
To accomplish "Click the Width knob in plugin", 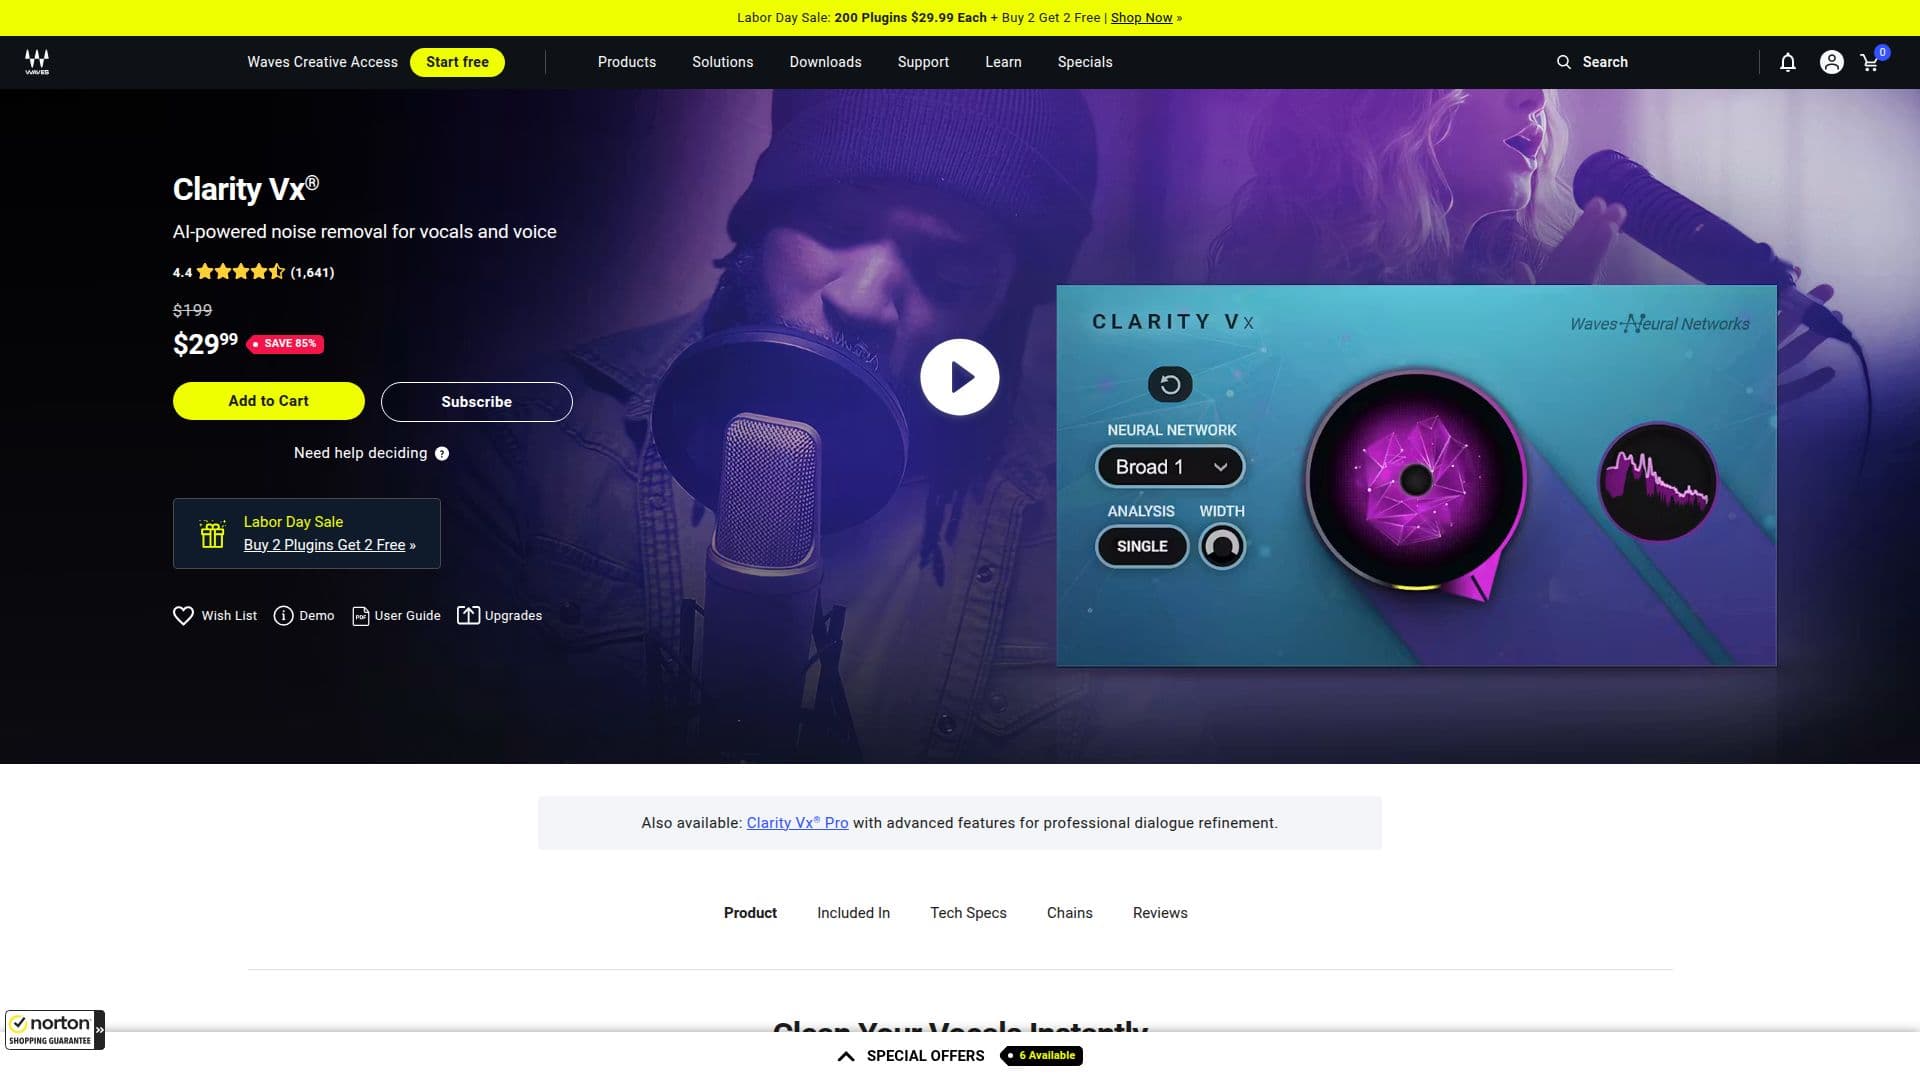I will click(x=1222, y=546).
